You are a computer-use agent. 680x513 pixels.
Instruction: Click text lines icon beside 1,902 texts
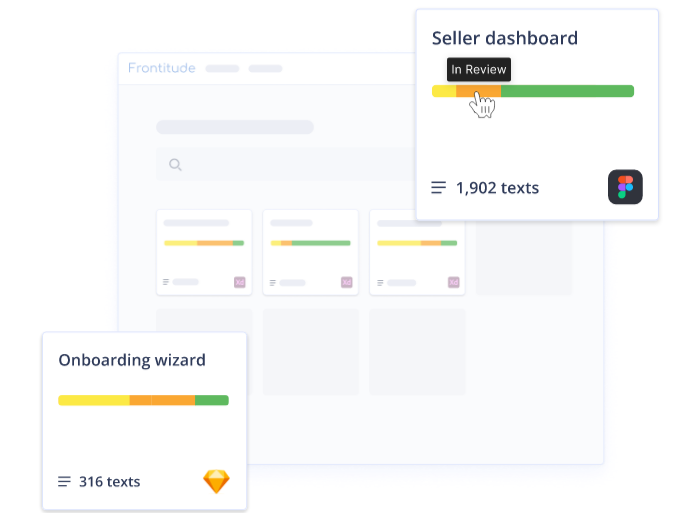(x=438, y=187)
